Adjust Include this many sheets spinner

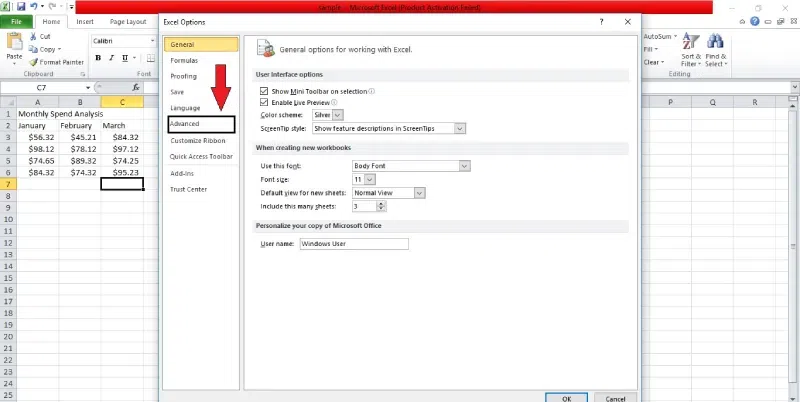[381, 207]
